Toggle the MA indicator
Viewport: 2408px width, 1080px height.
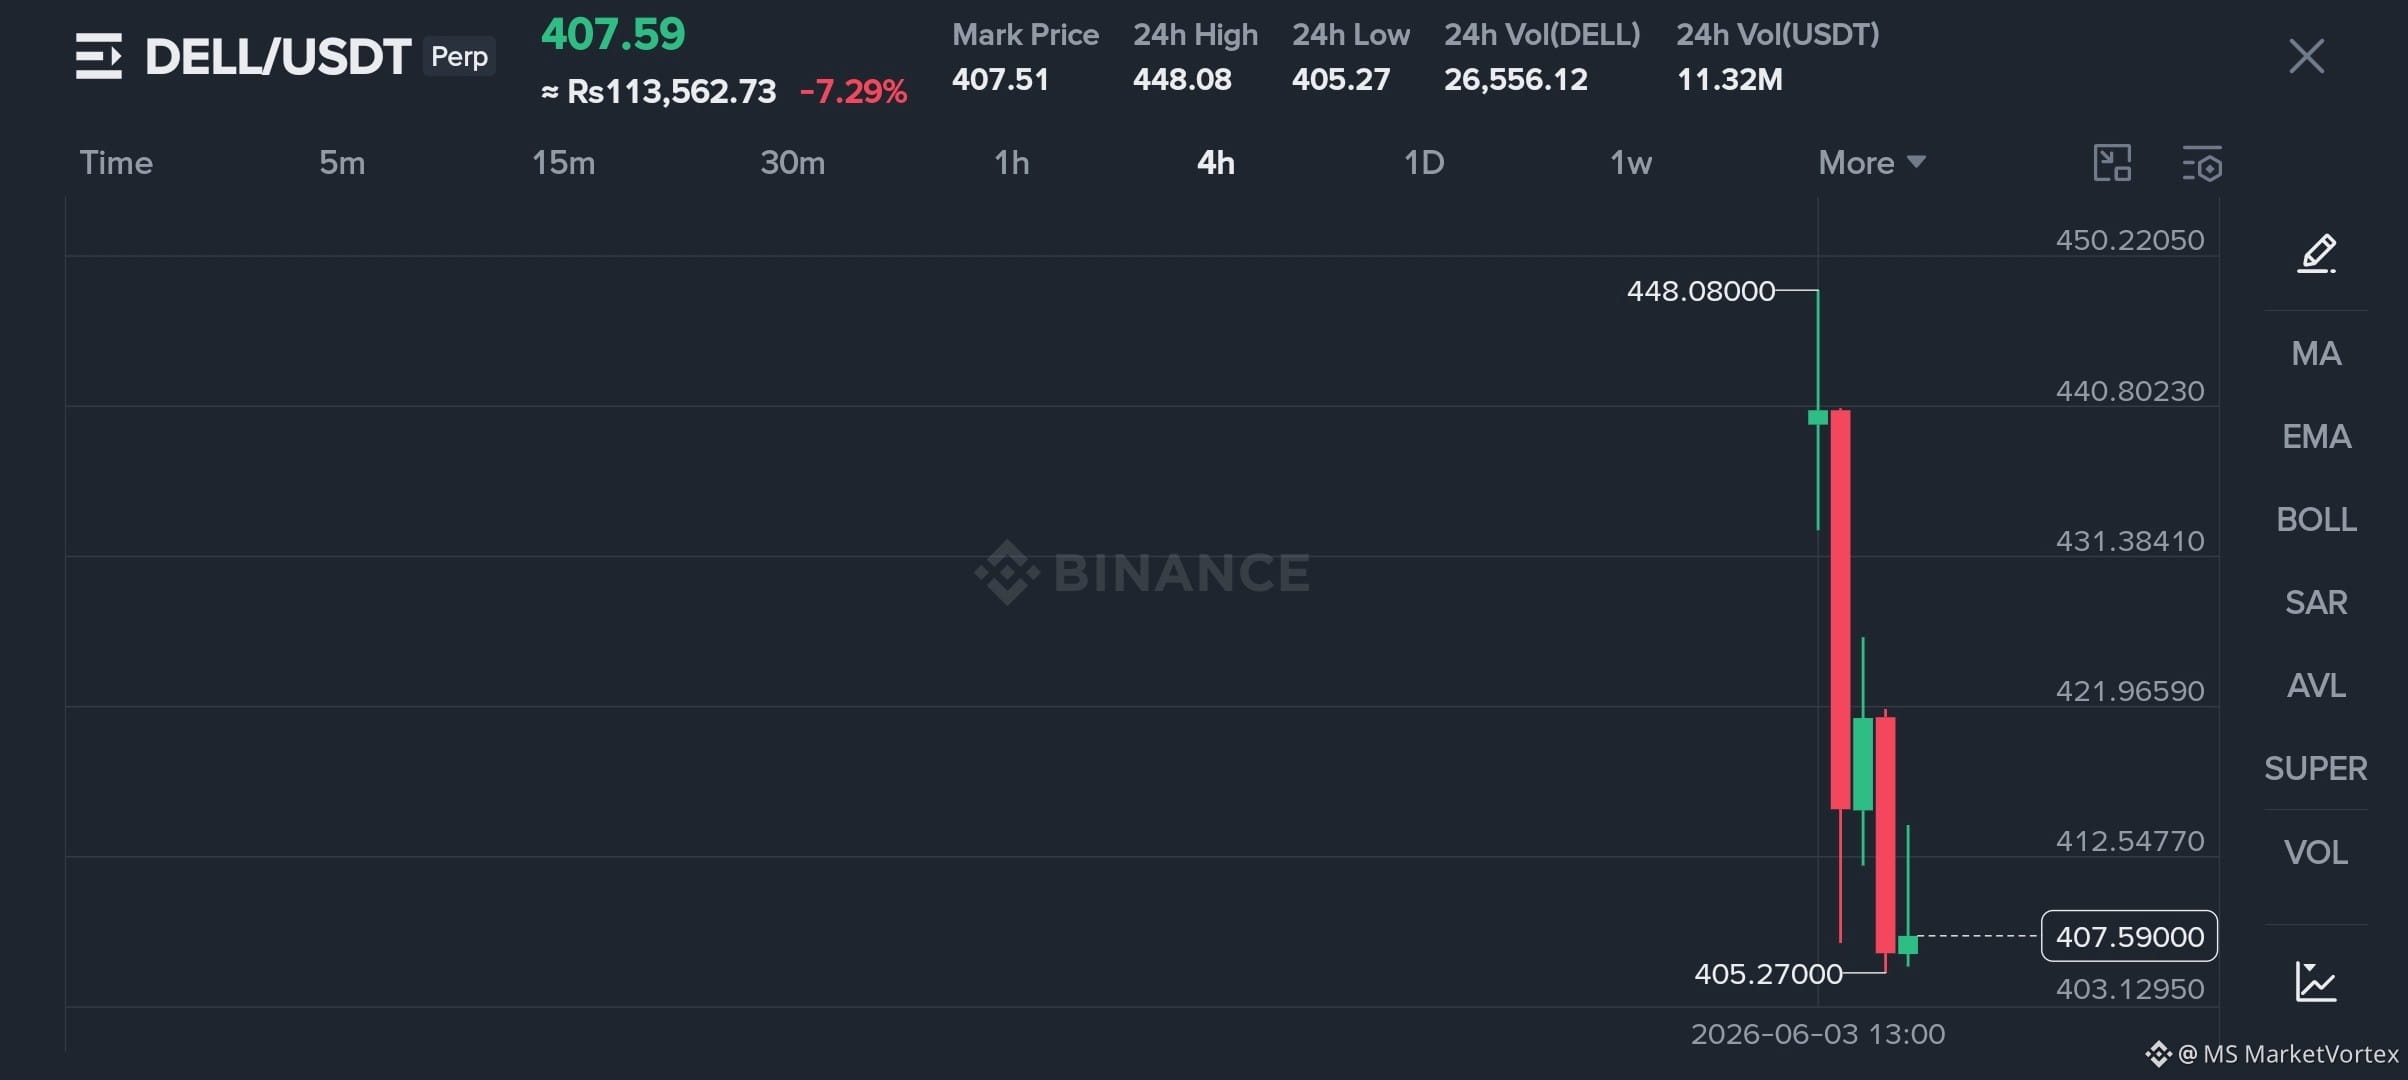2316,353
